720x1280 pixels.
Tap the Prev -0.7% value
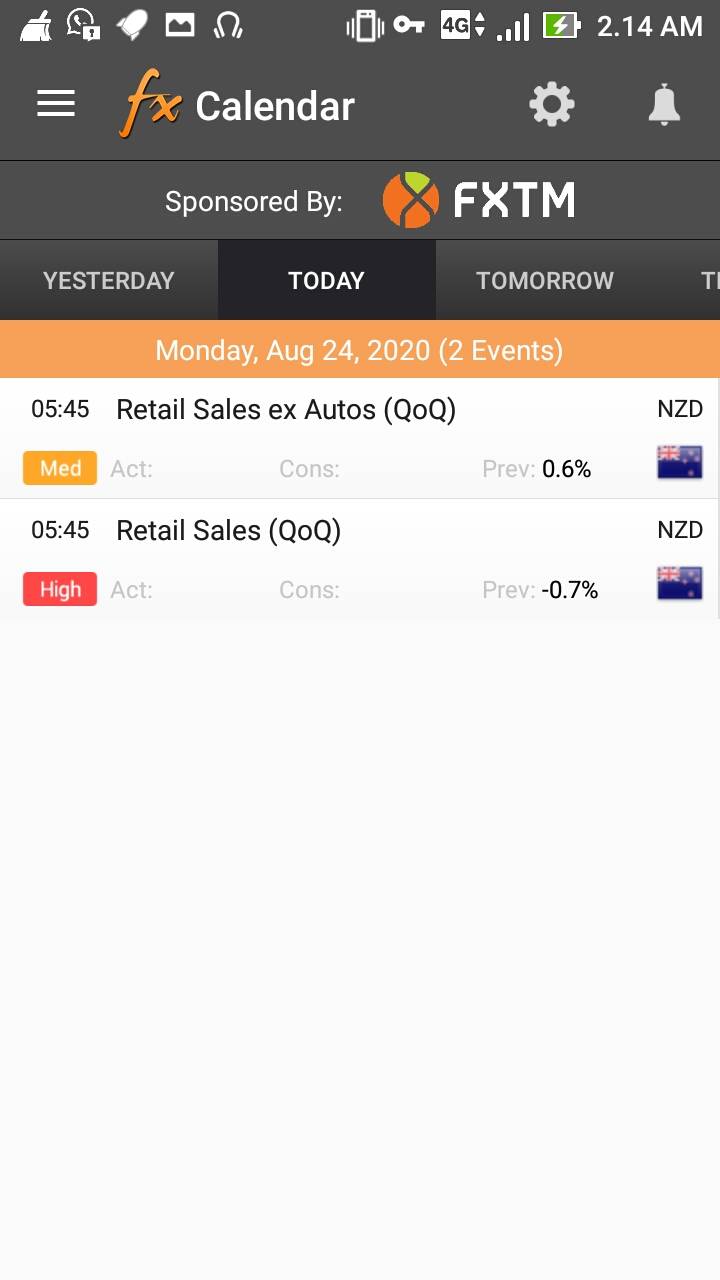click(x=569, y=590)
